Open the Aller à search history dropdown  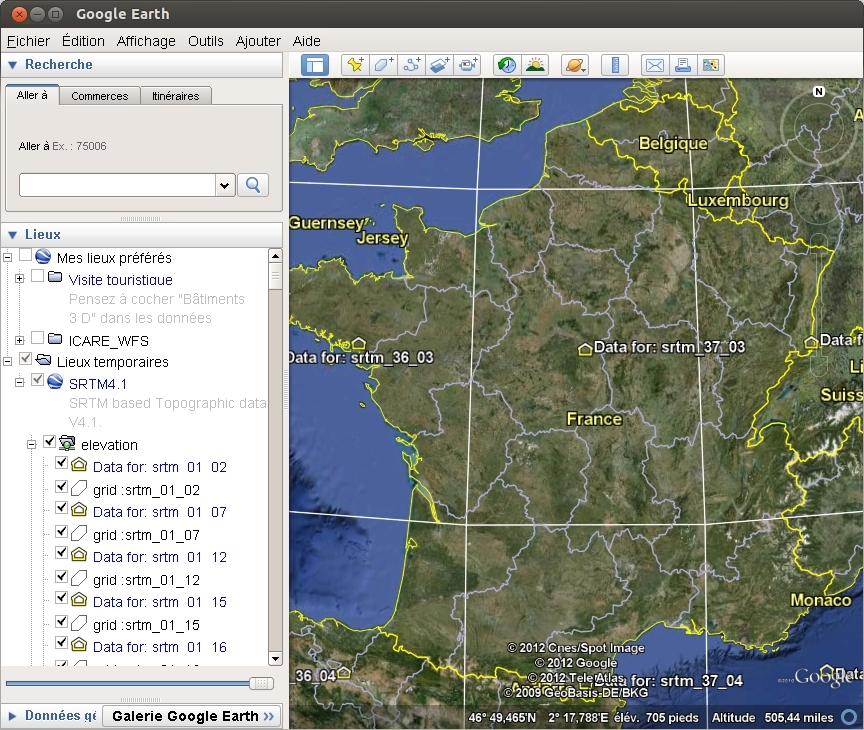click(225, 185)
